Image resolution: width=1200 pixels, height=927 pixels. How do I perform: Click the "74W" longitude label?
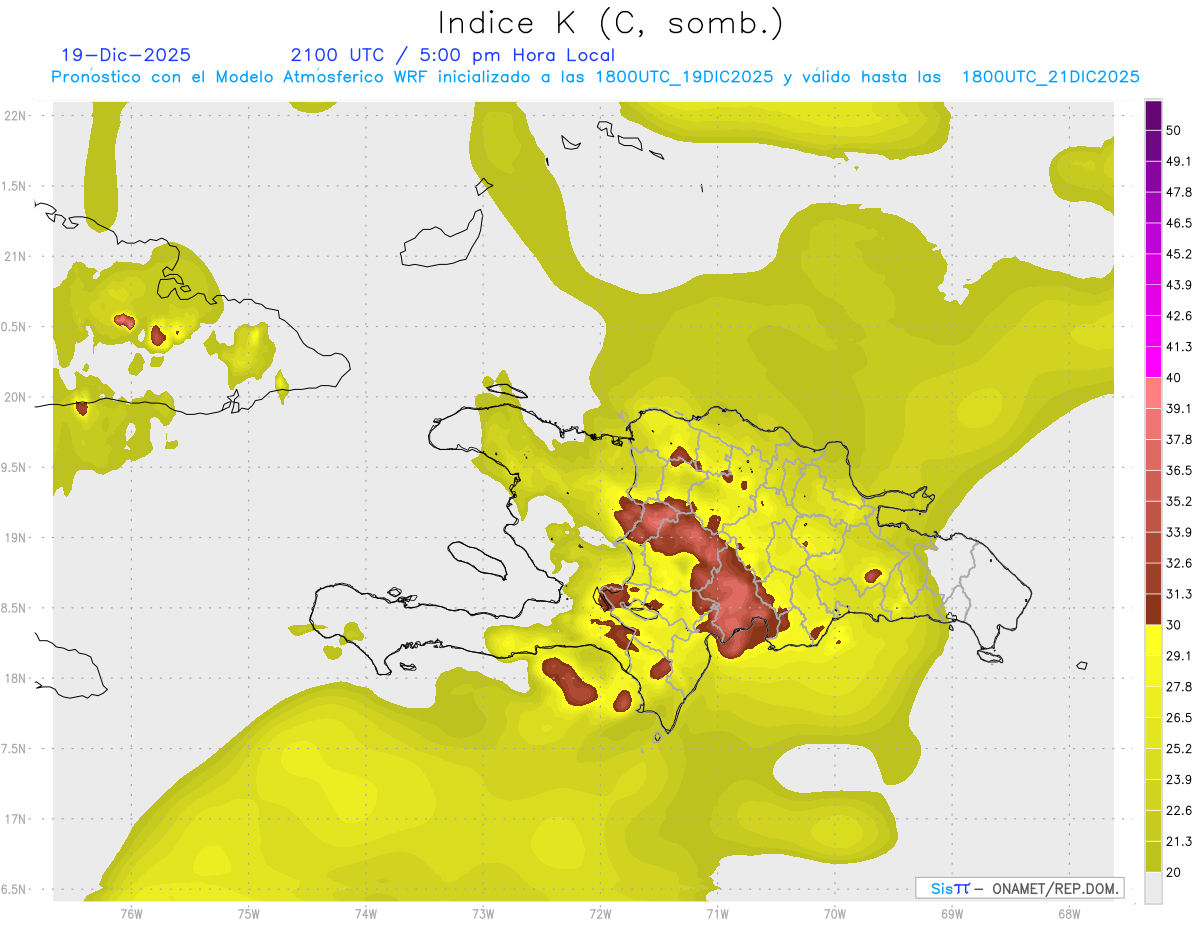pyautogui.click(x=366, y=912)
